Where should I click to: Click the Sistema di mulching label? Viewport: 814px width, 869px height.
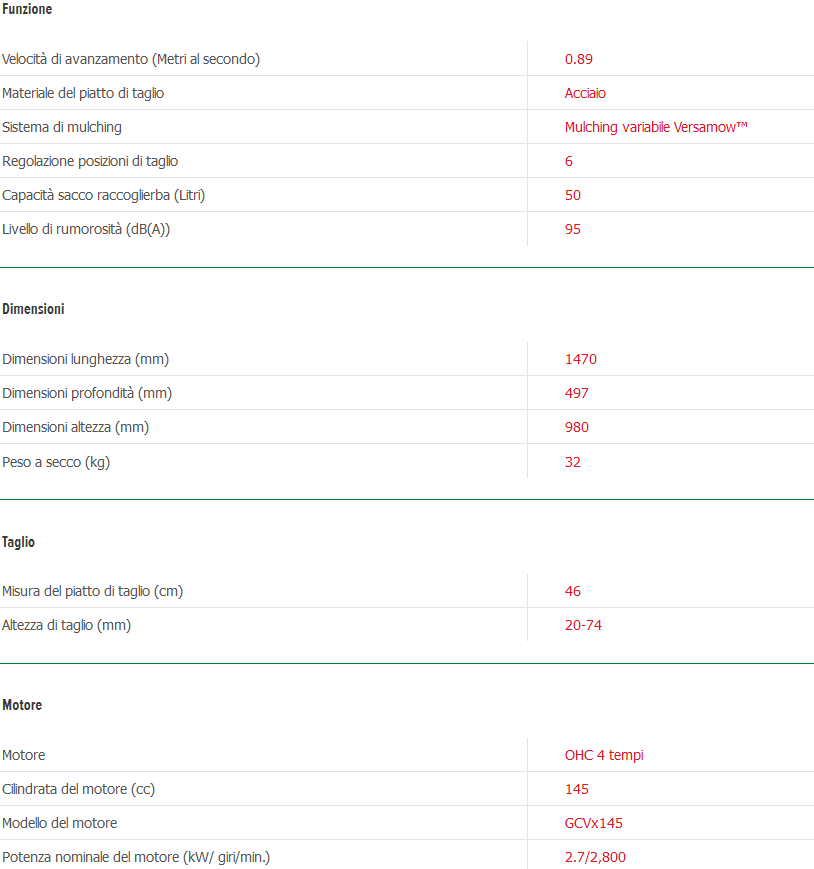(x=62, y=127)
